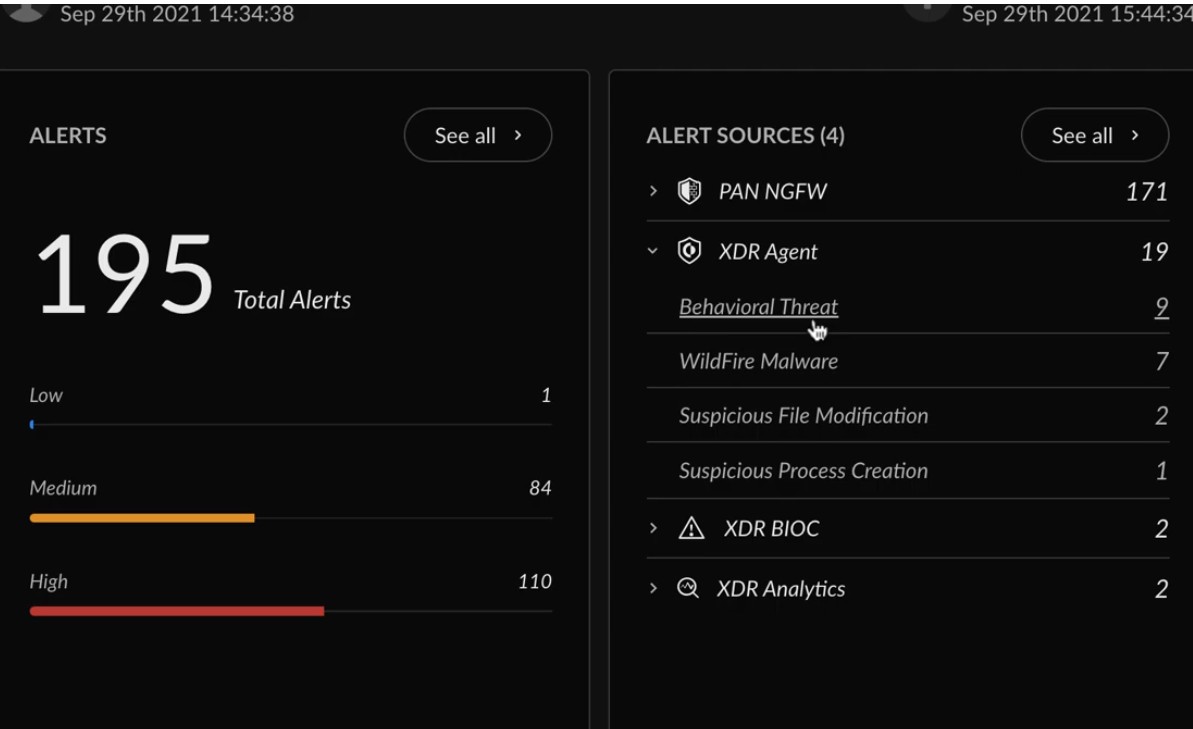The image size is (1193, 729).
Task: Click the Medium severity label
Action: (x=63, y=488)
